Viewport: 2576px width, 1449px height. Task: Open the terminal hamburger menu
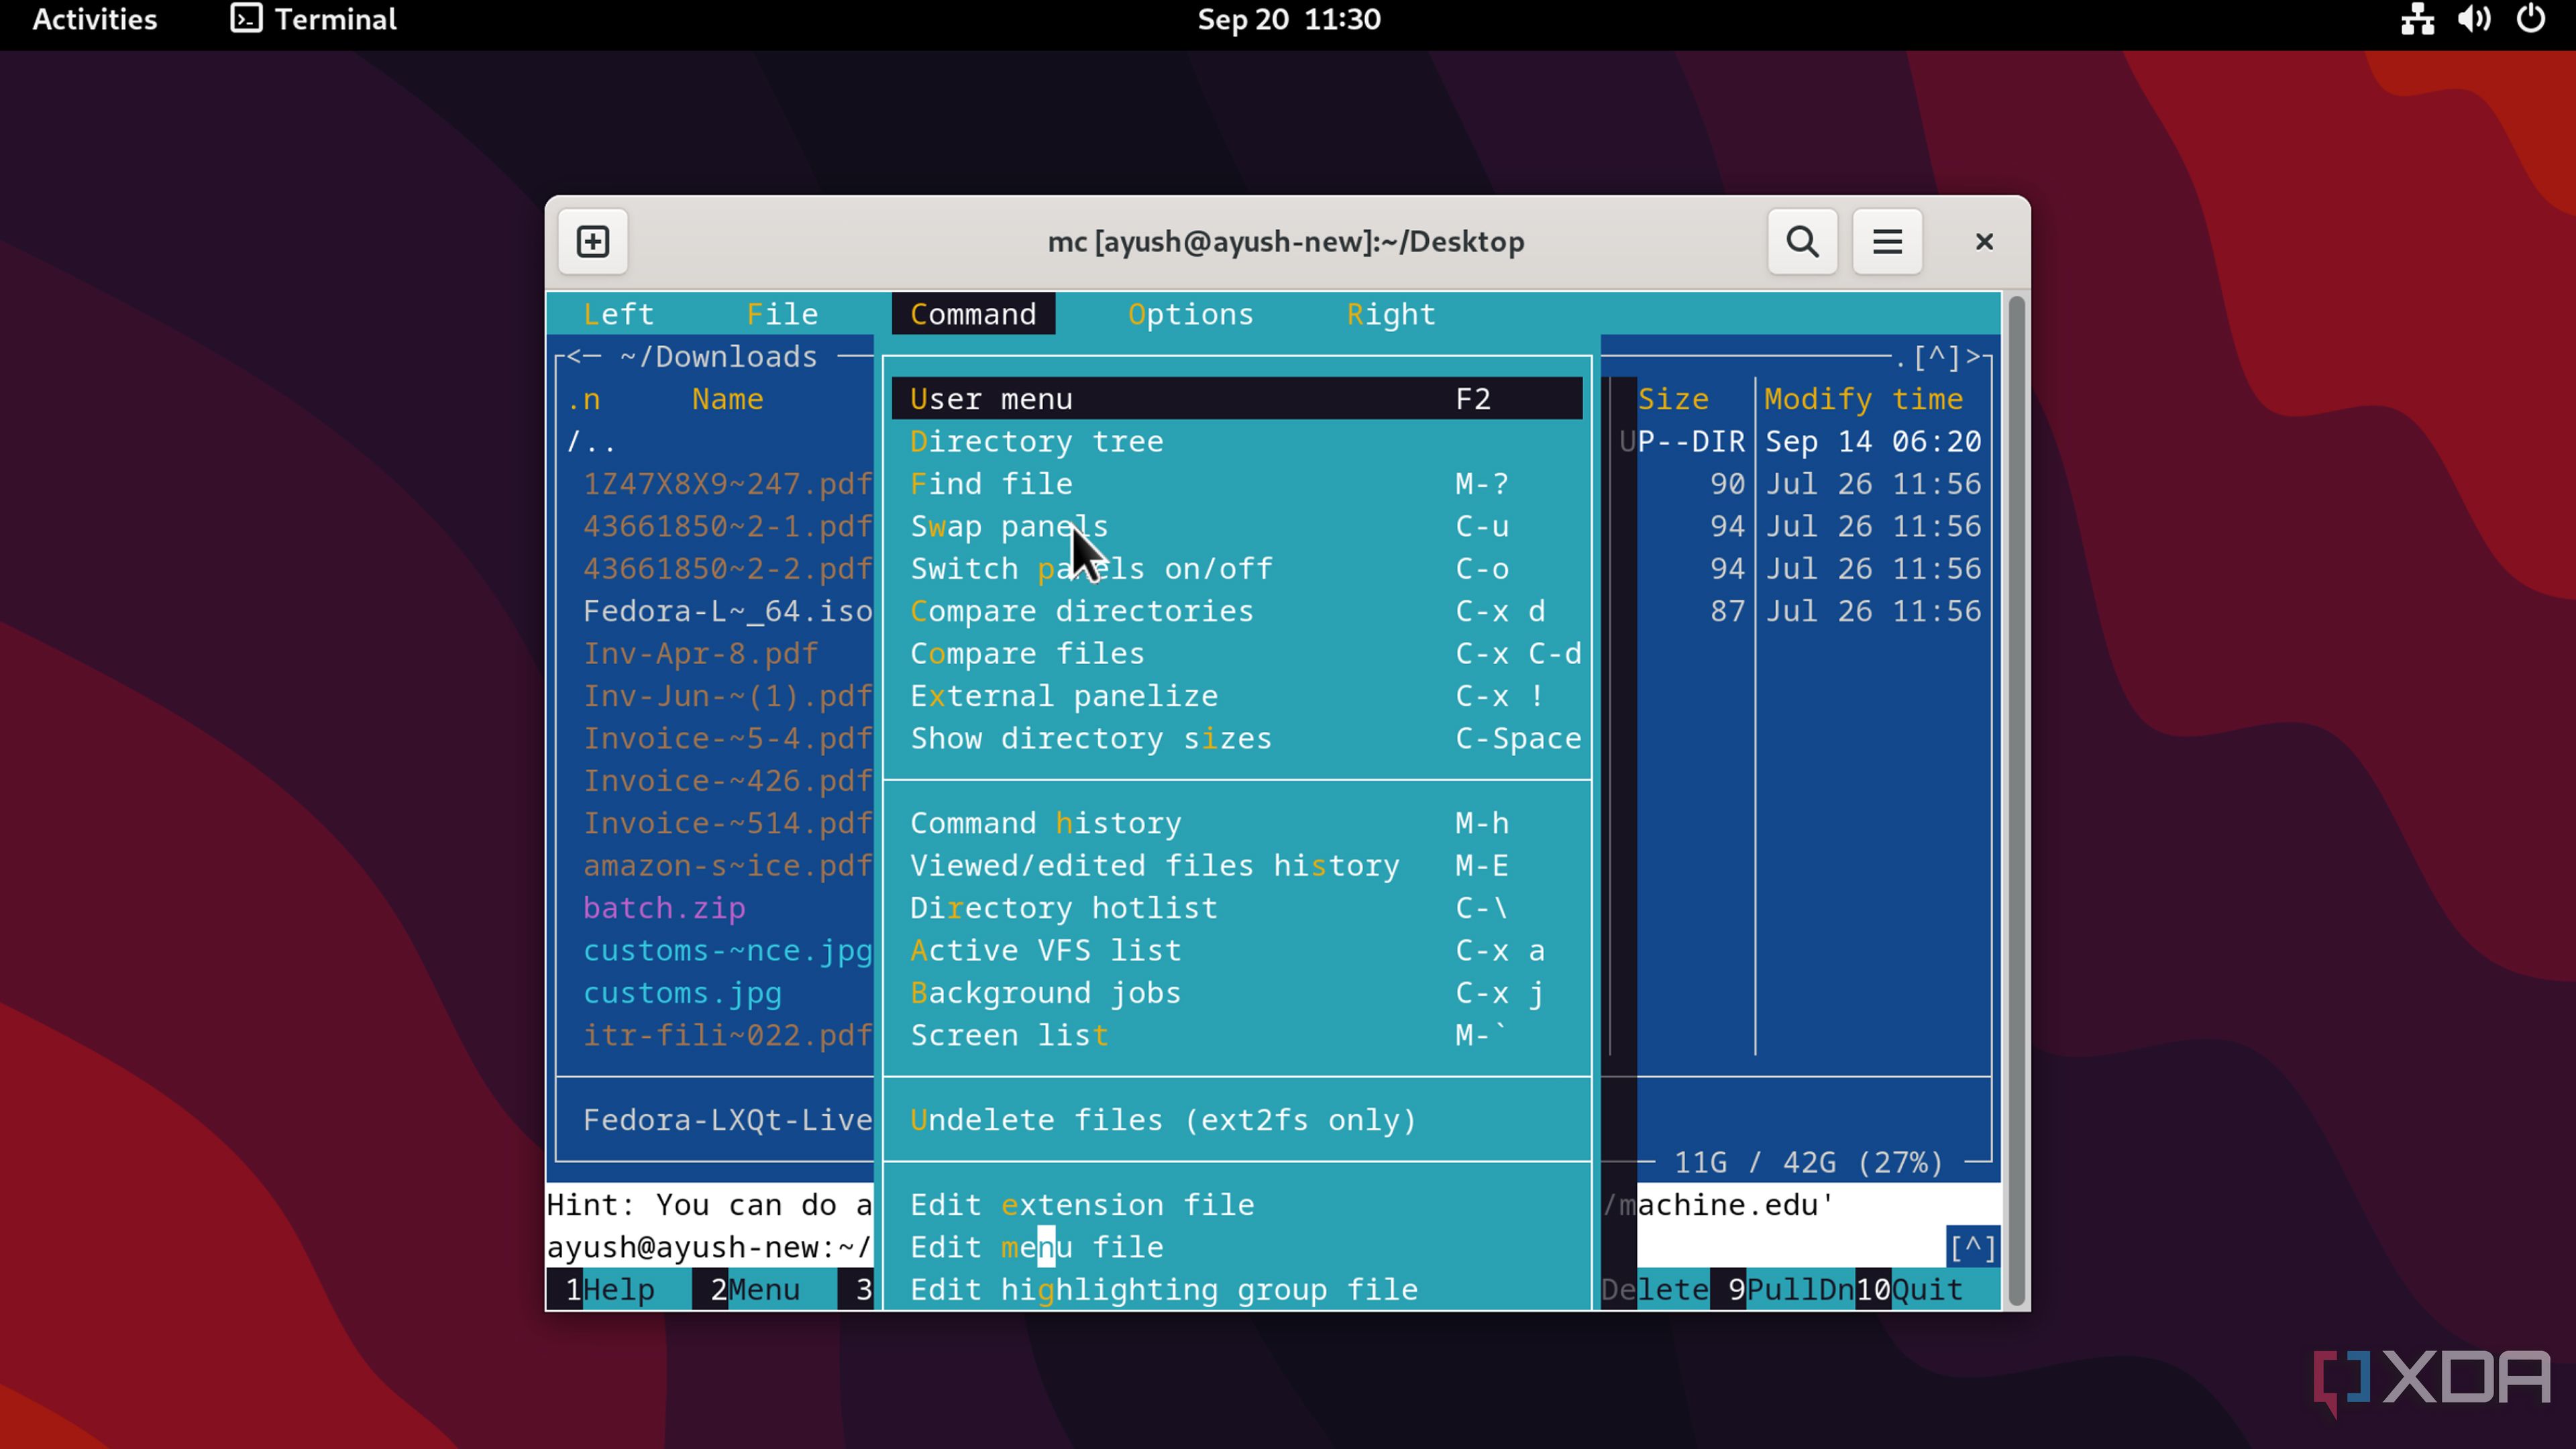[x=1887, y=242]
